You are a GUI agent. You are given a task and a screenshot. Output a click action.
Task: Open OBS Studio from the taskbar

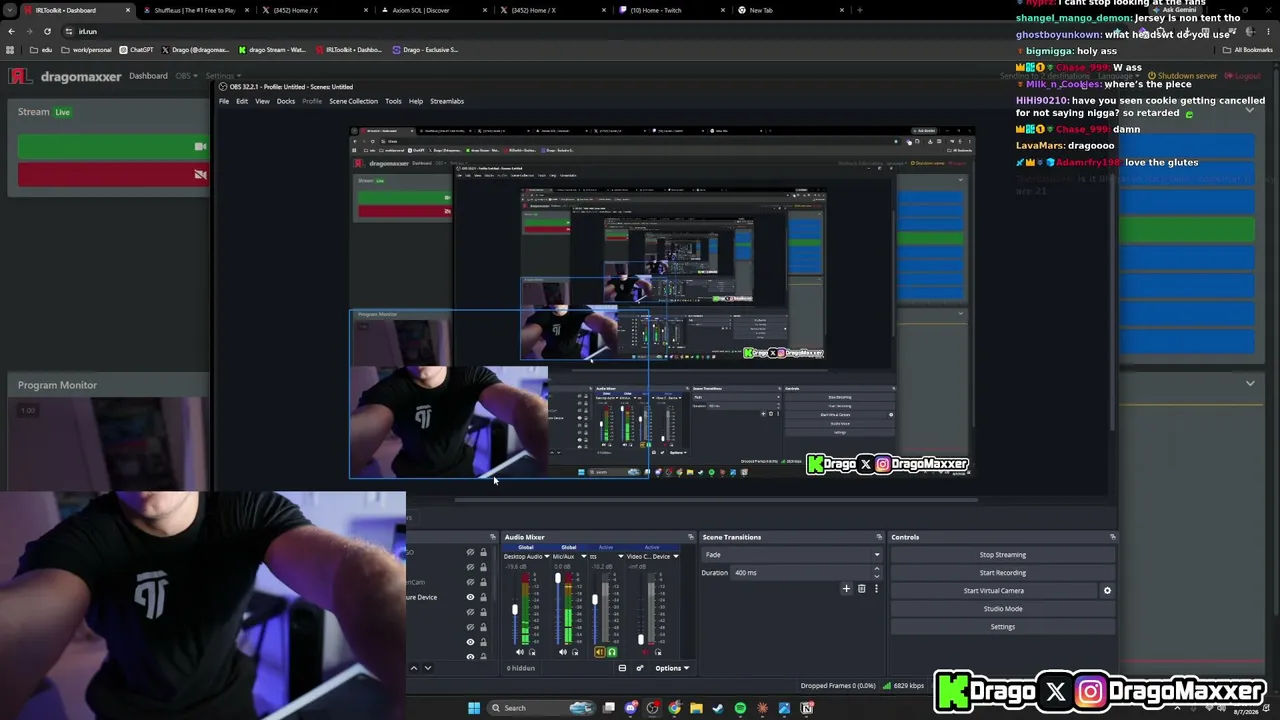point(653,708)
